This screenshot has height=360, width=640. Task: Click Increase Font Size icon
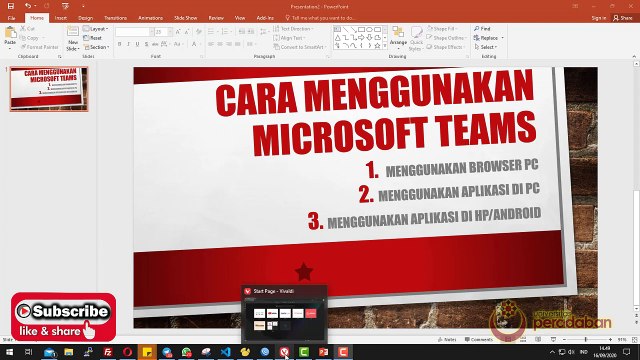pos(178,31)
